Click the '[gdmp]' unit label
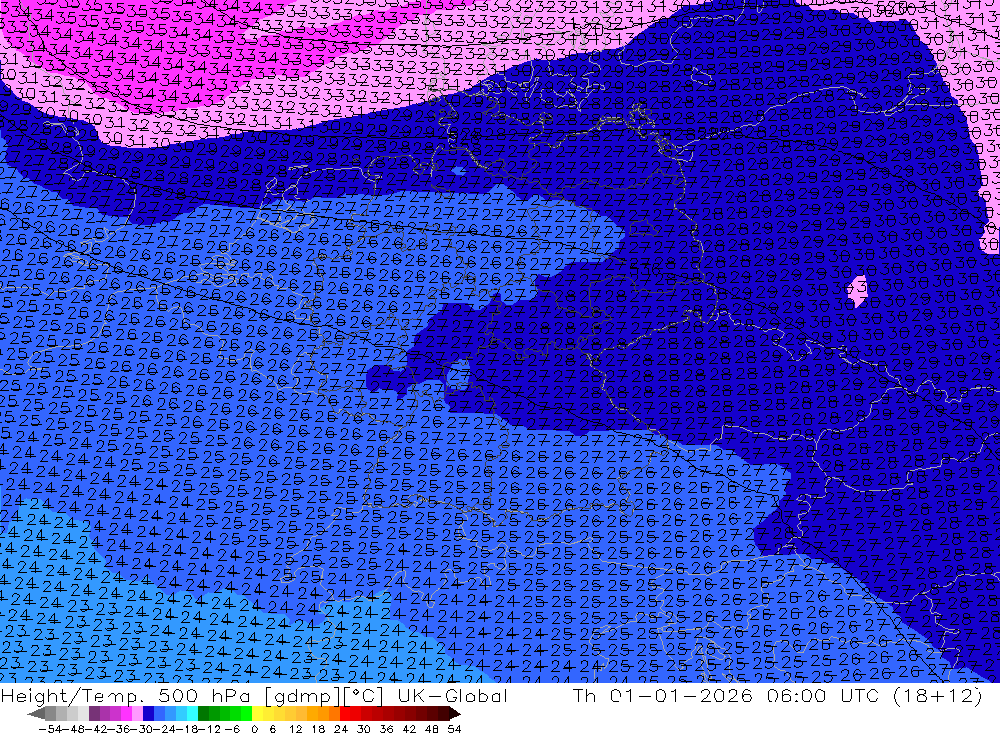This screenshot has width=1000, height=733. [x=302, y=695]
